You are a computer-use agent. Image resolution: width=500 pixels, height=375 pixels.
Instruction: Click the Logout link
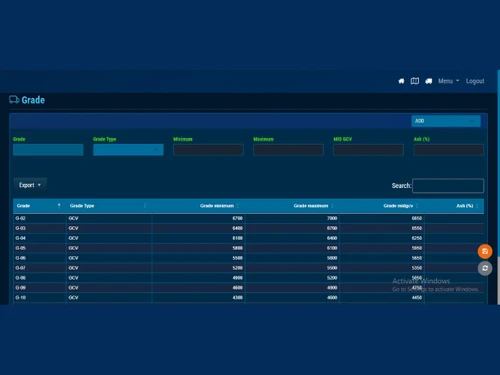(x=475, y=81)
